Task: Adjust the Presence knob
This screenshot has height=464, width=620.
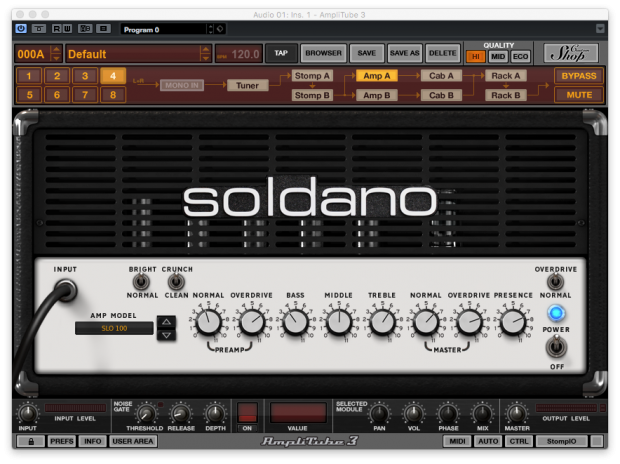Action: (x=513, y=322)
